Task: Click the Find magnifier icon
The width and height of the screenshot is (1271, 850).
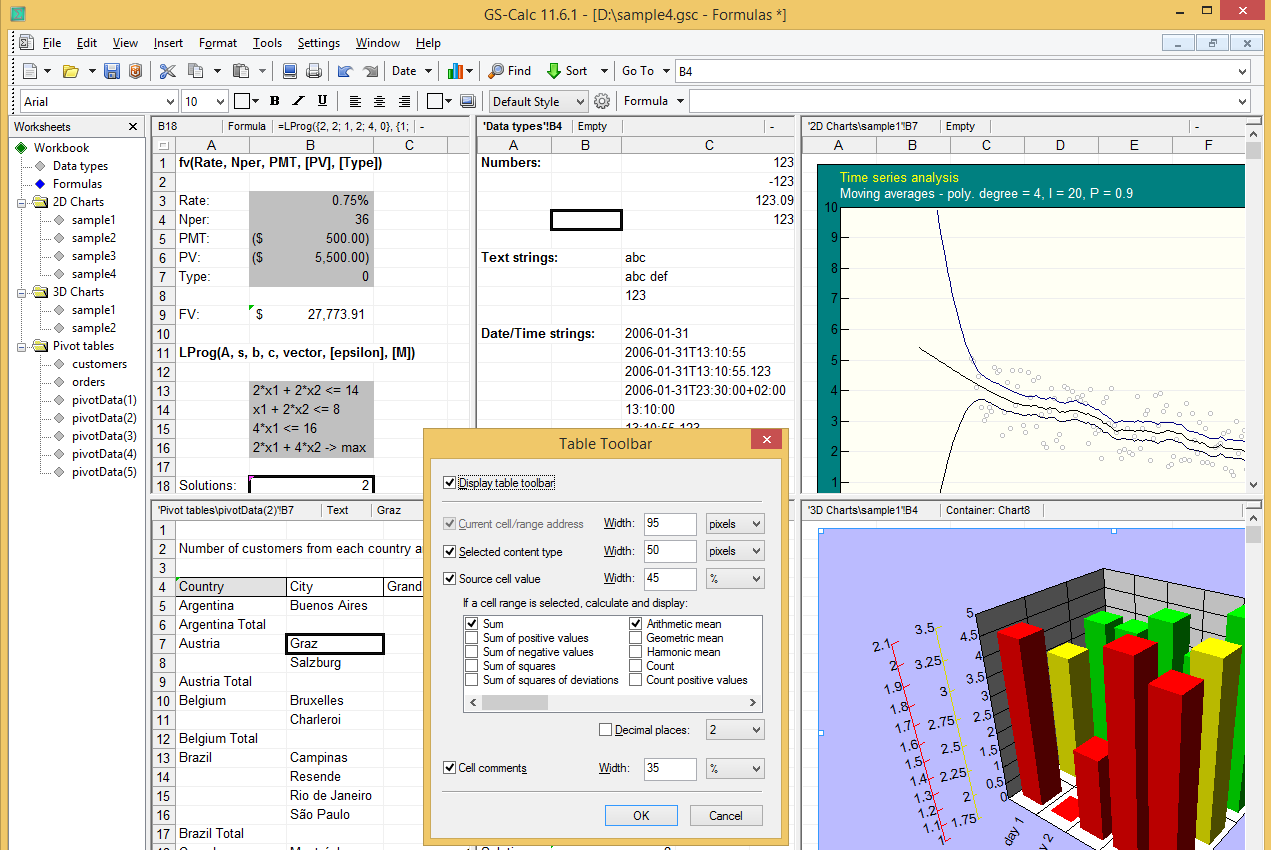Action: click(496, 71)
